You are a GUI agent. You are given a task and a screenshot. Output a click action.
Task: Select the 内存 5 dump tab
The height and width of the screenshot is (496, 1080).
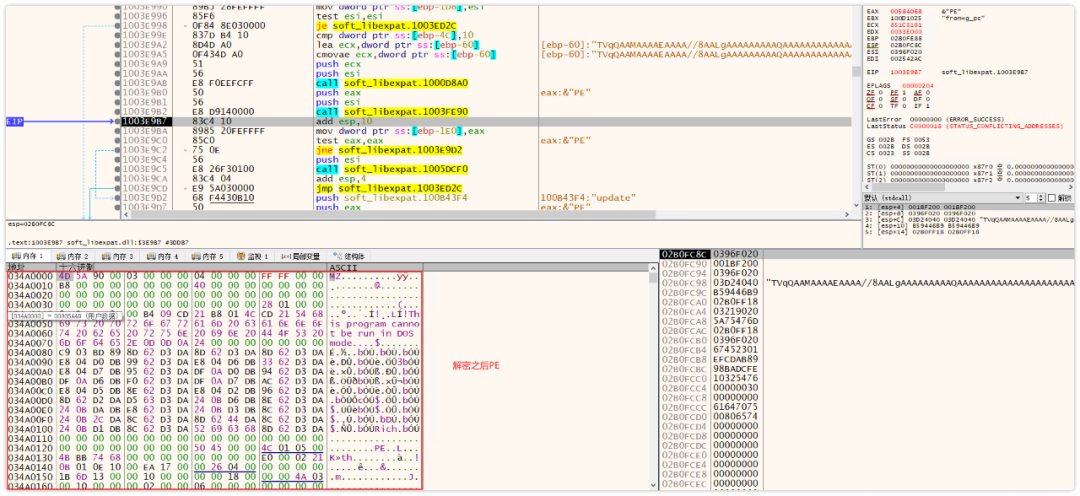tap(207, 256)
